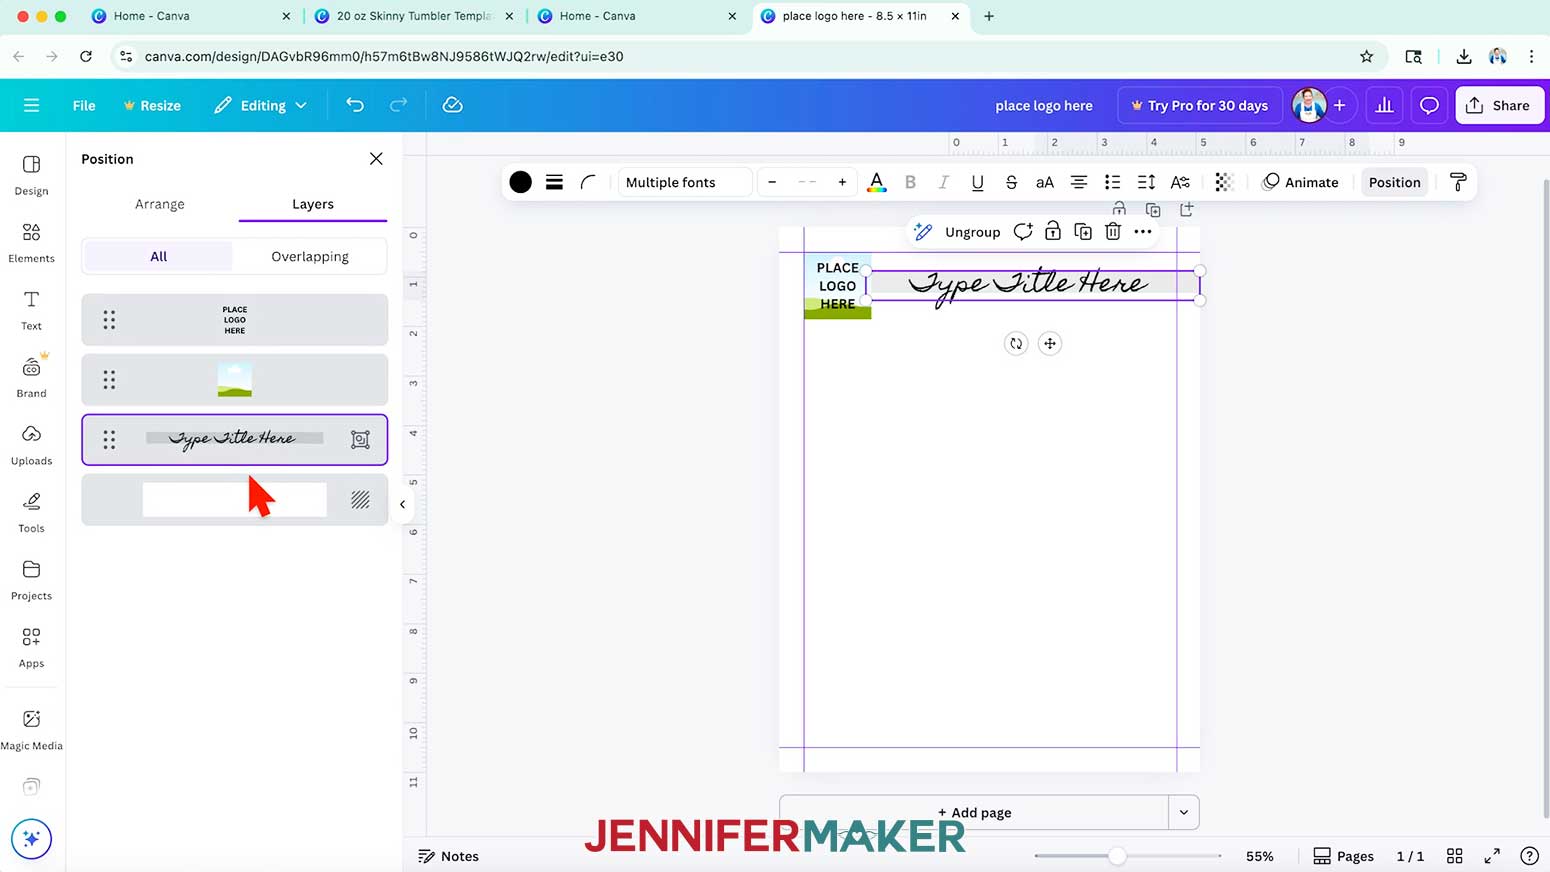Open the analytics bar chart icon
Image resolution: width=1550 pixels, height=872 pixels.
pos(1385,105)
